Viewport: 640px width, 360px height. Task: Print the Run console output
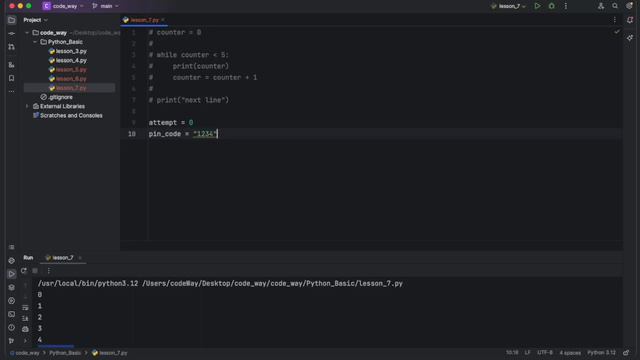click(25, 329)
